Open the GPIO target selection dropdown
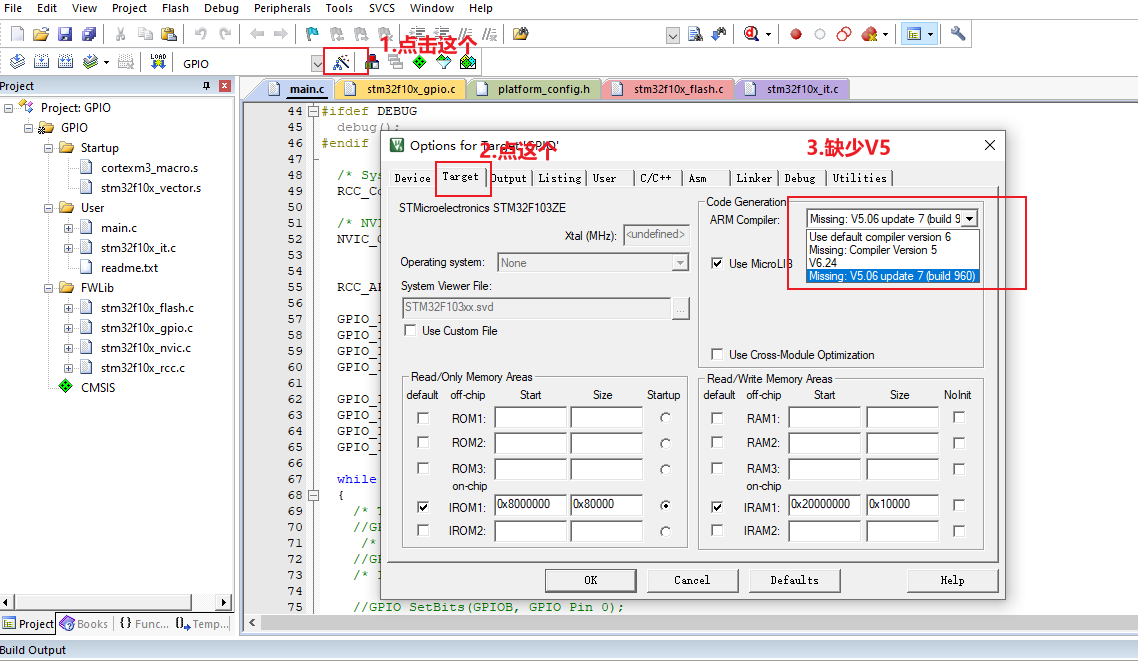The height and width of the screenshot is (661, 1138). click(x=317, y=64)
